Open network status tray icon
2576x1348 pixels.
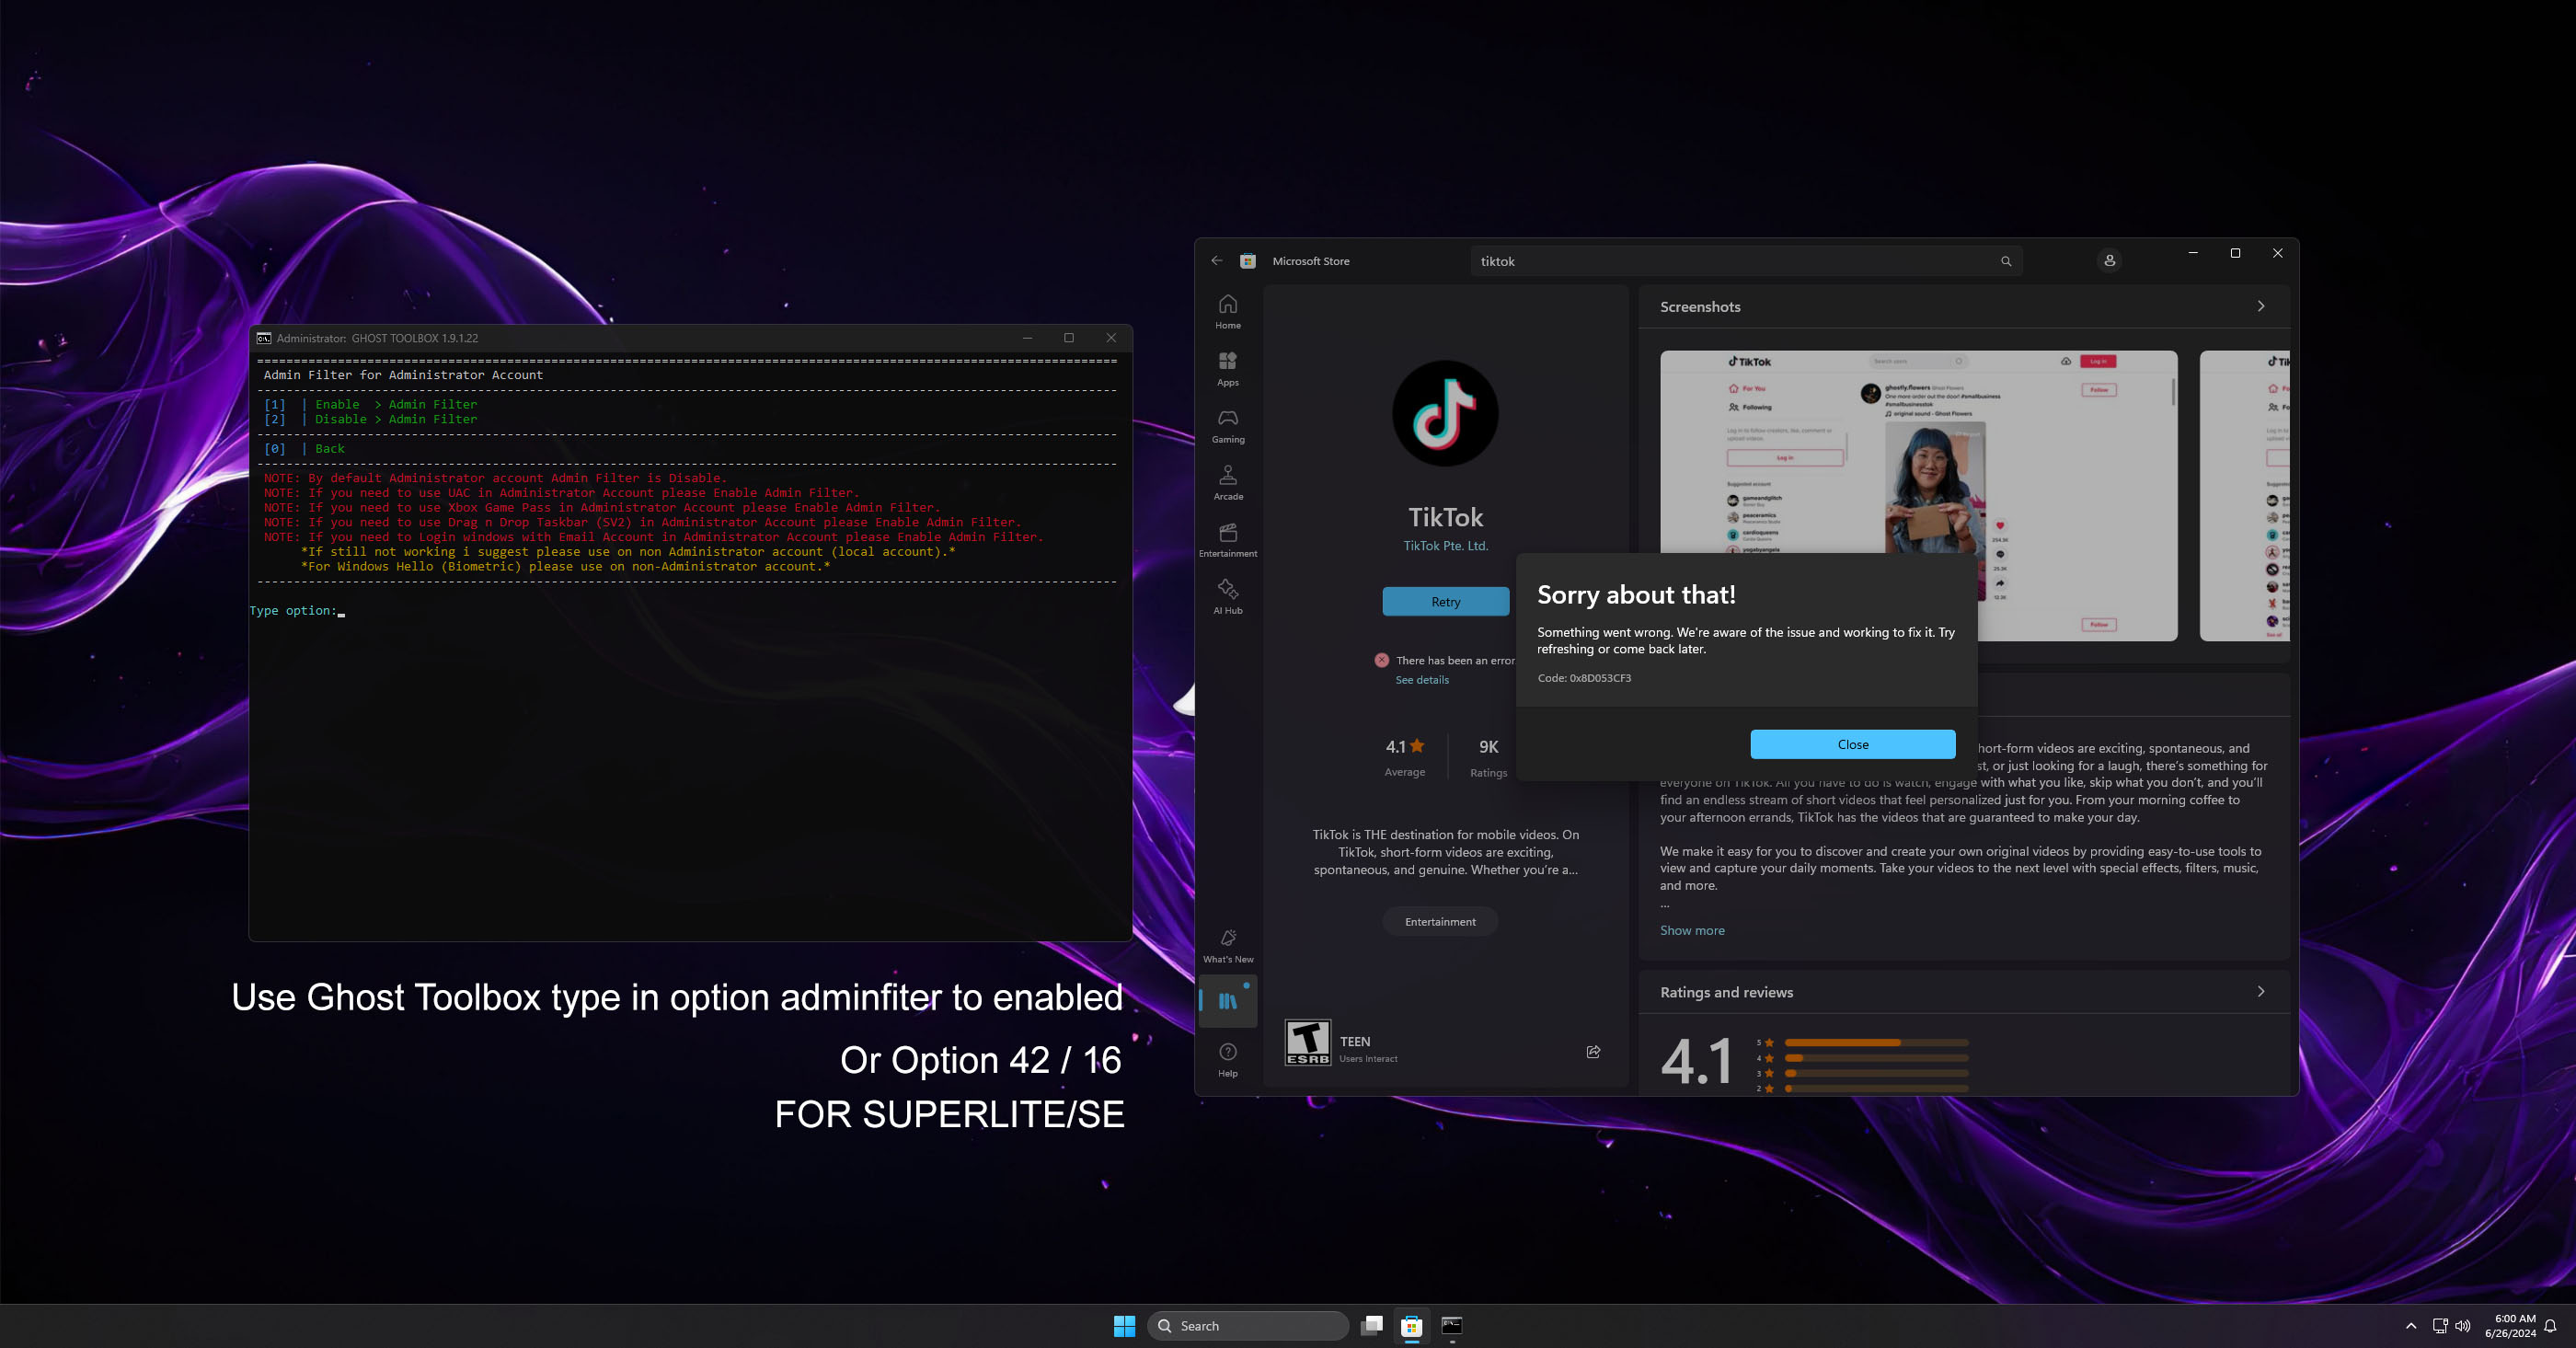[2440, 1326]
